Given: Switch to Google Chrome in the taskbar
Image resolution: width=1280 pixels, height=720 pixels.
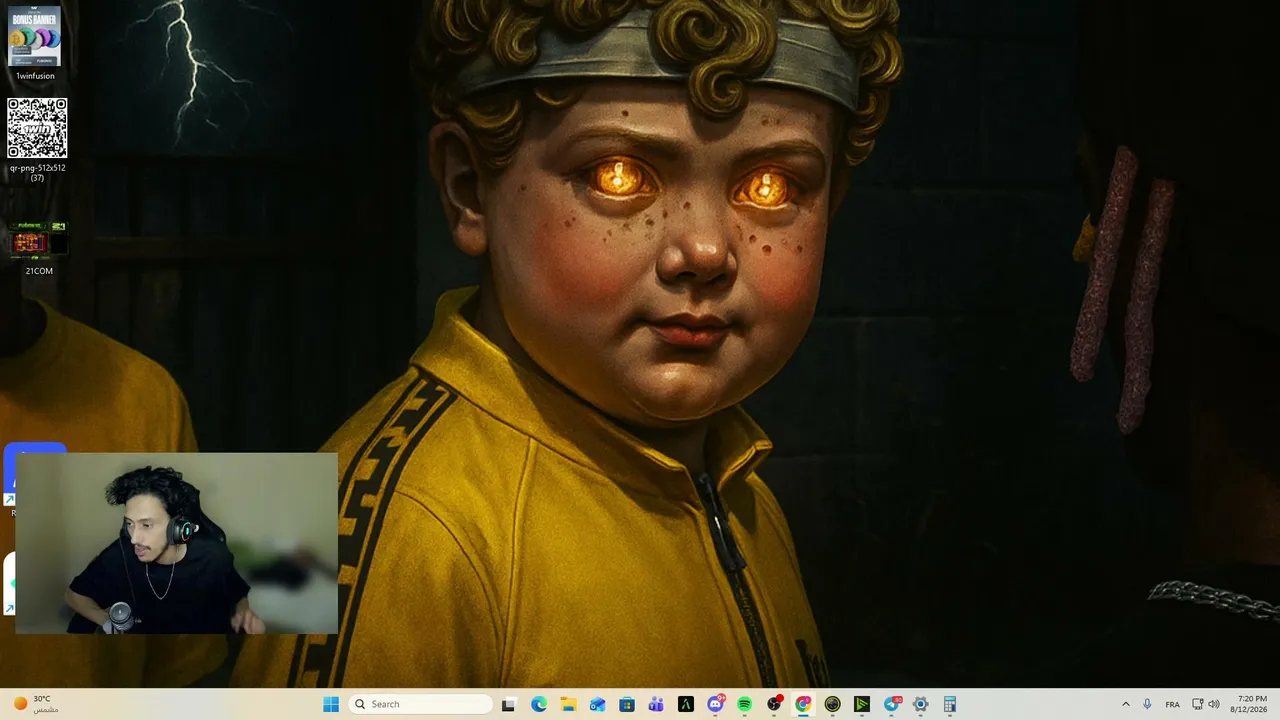Looking at the screenshot, I should pyautogui.click(x=803, y=704).
